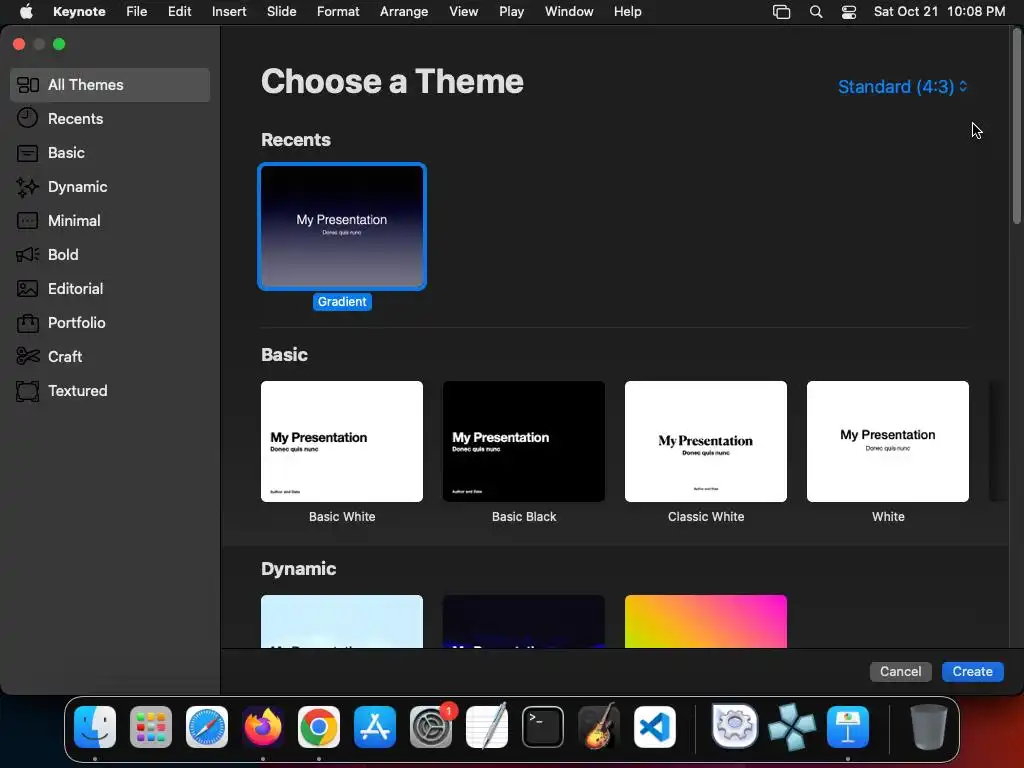Click the Create button

pos(972,671)
